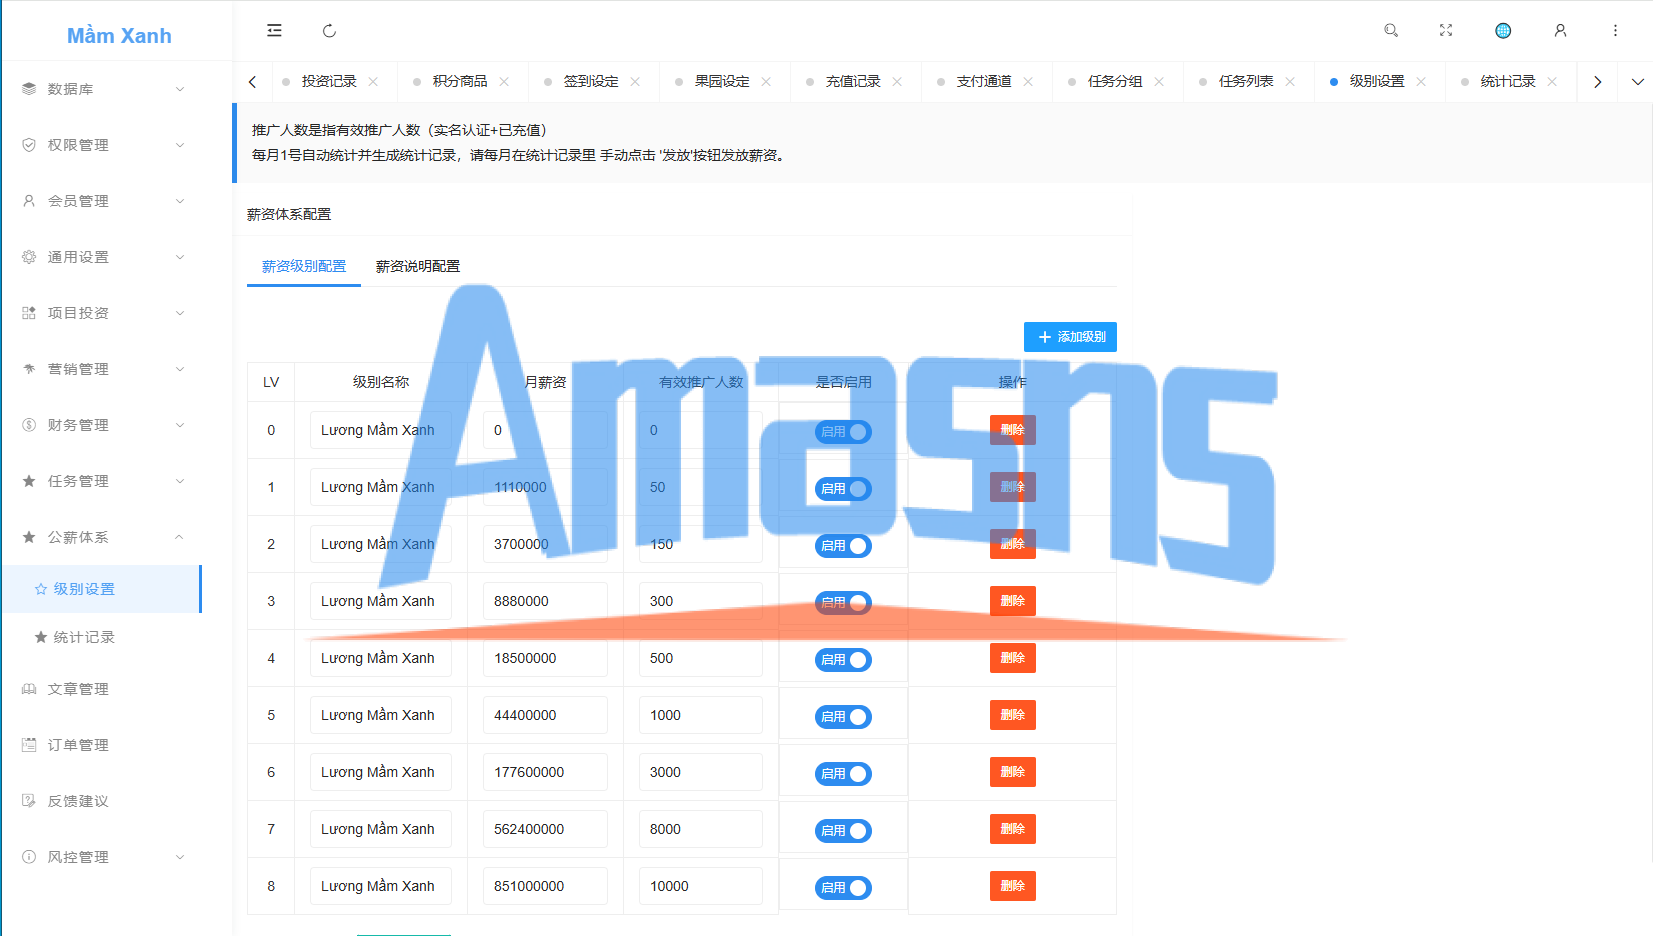Close the 支付通道 tab
The width and height of the screenshot is (1653, 936).
1028,82
